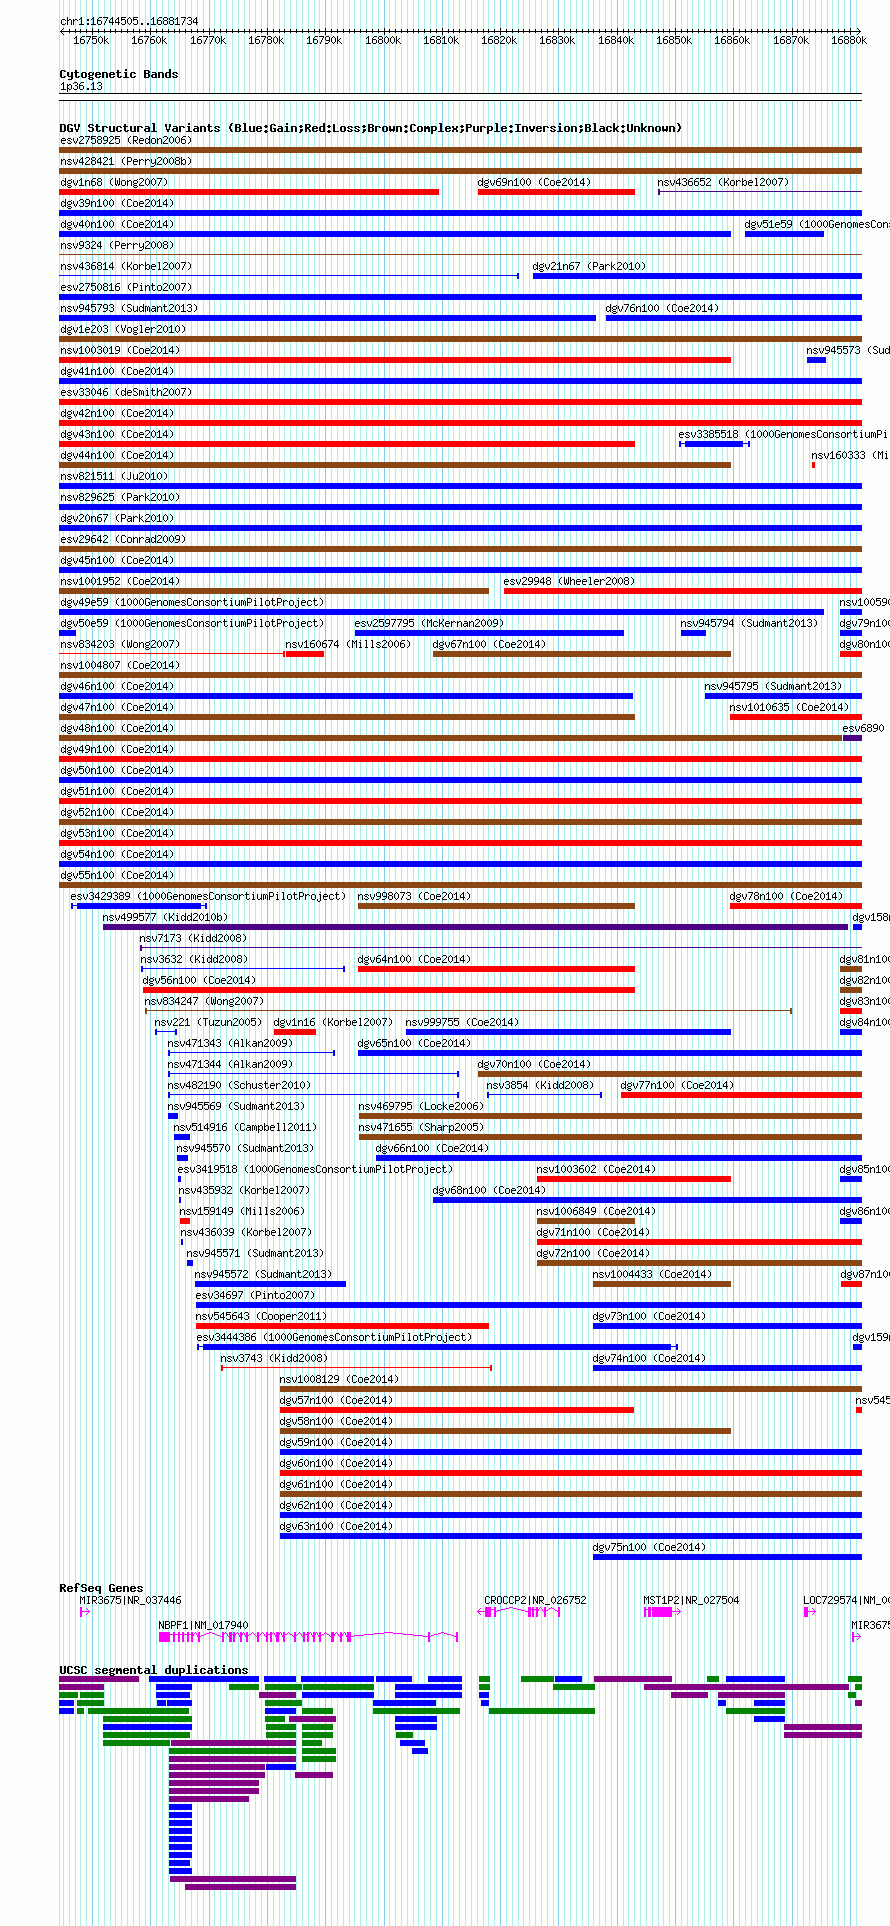Image resolution: width=890 pixels, height=1926 pixels.
Task: Open the nsv514916 (Campbell2011) label
Action: point(245,1127)
